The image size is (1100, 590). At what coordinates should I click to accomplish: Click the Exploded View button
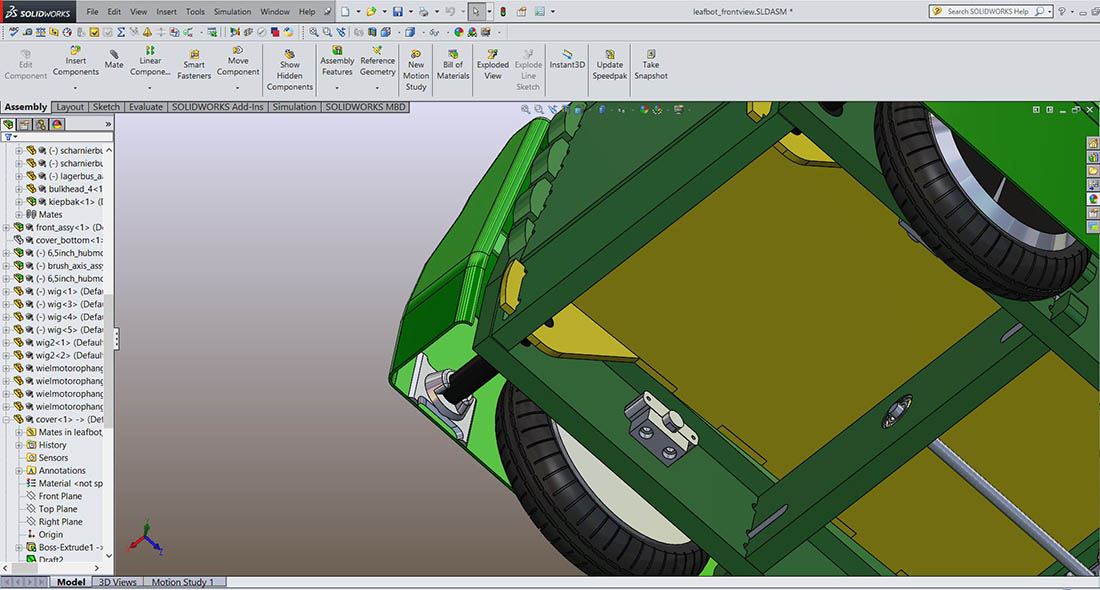pos(492,65)
